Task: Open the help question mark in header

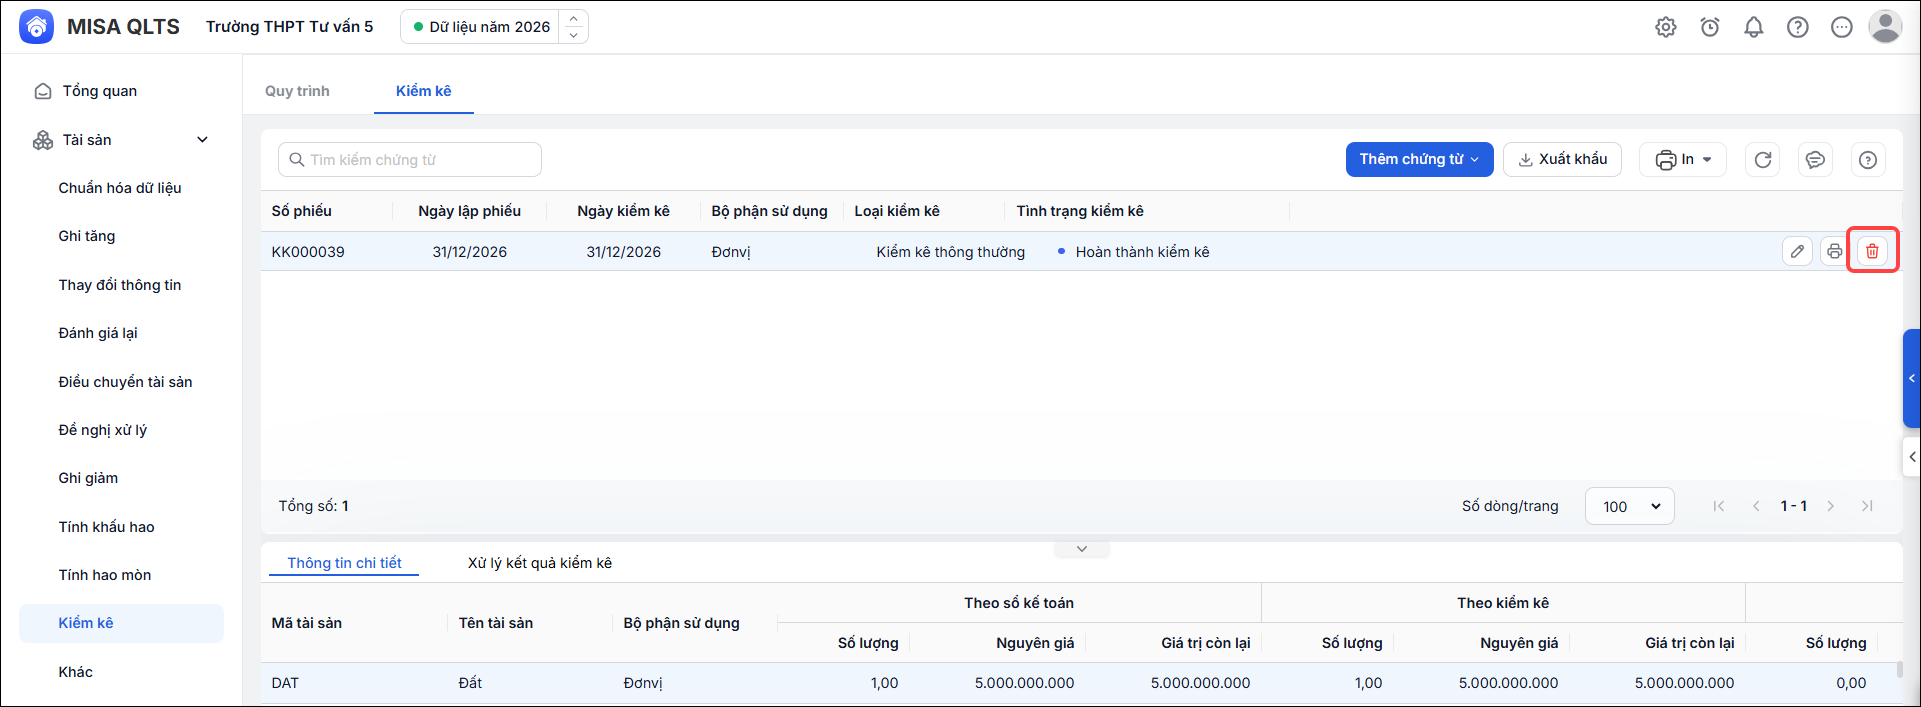Action: (1798, 27)
